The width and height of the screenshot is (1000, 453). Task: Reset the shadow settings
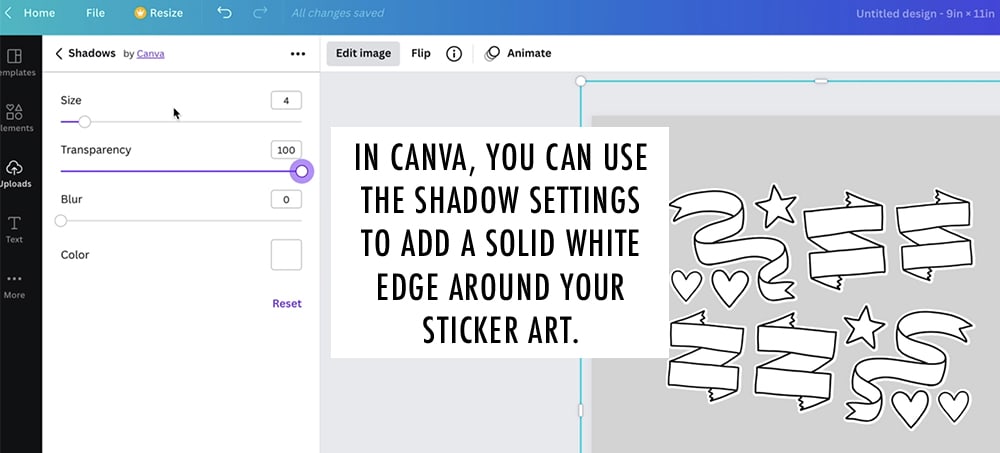click(287, 303)
